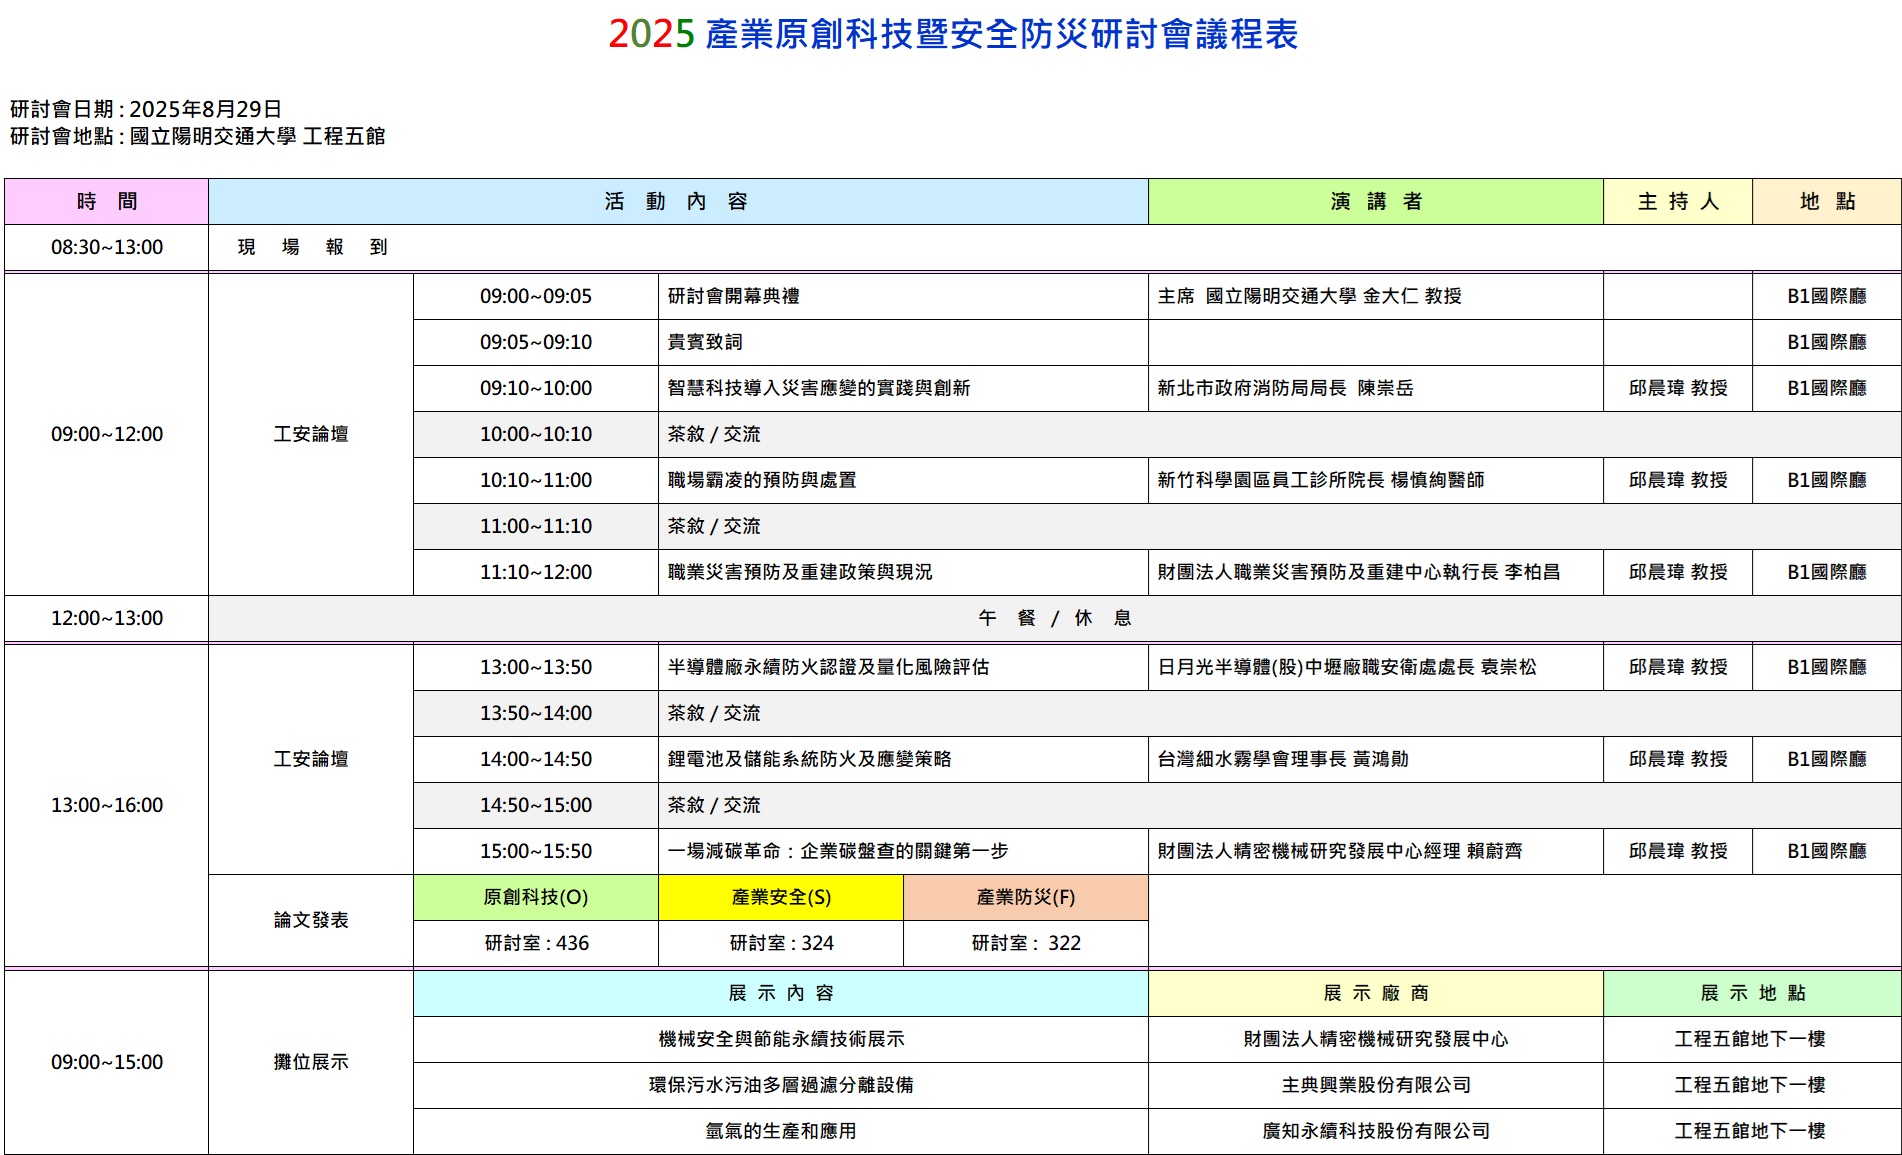Click the 08:30~13:00 time cell
Viewport: 1902px width, 1155px height.
(x=107, y=247)
